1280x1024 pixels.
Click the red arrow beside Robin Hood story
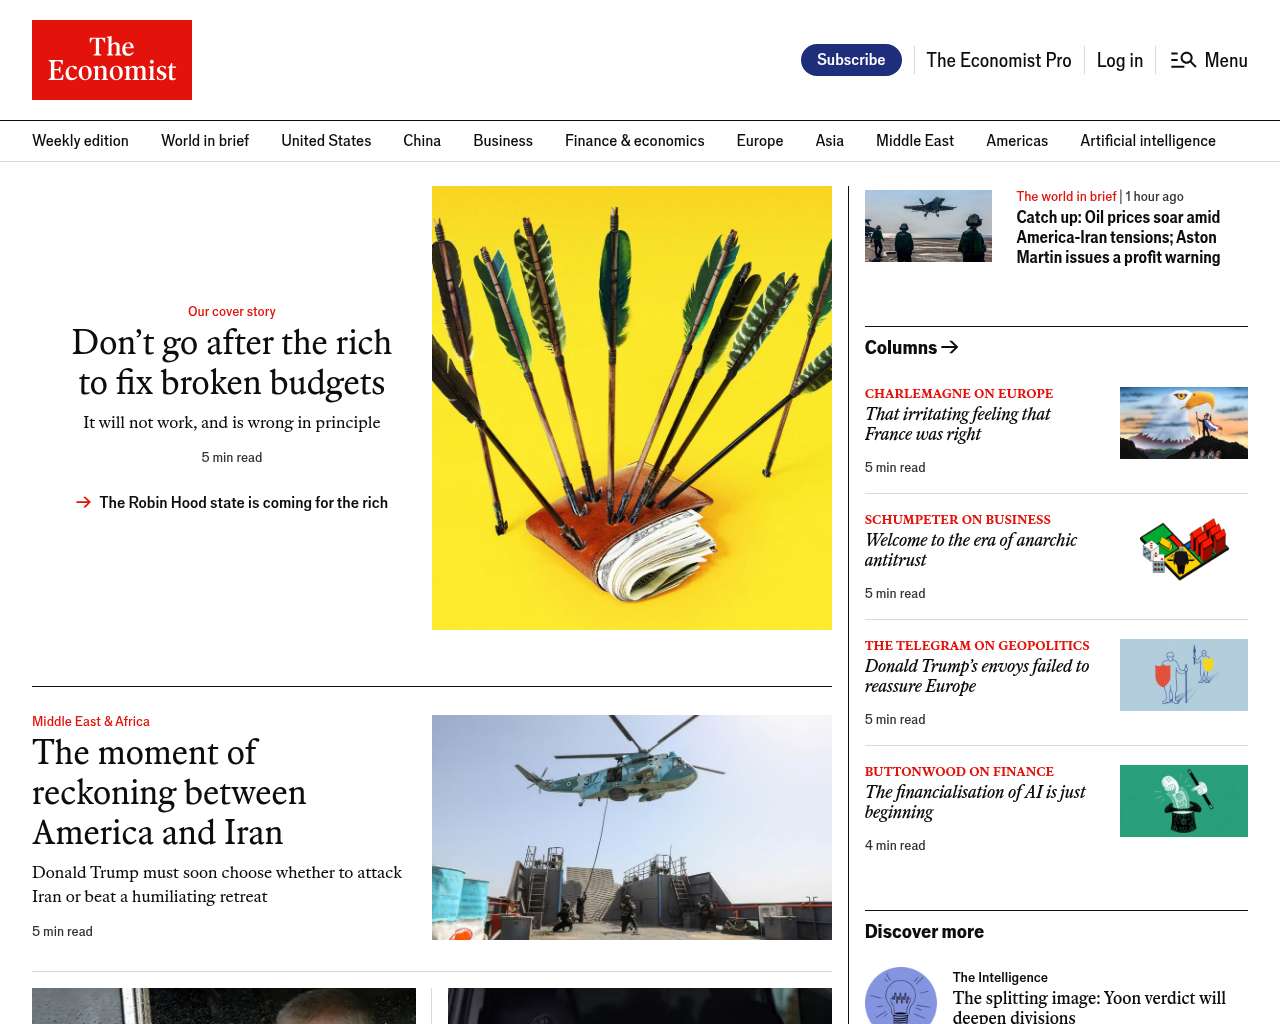[x=84, y=502]
